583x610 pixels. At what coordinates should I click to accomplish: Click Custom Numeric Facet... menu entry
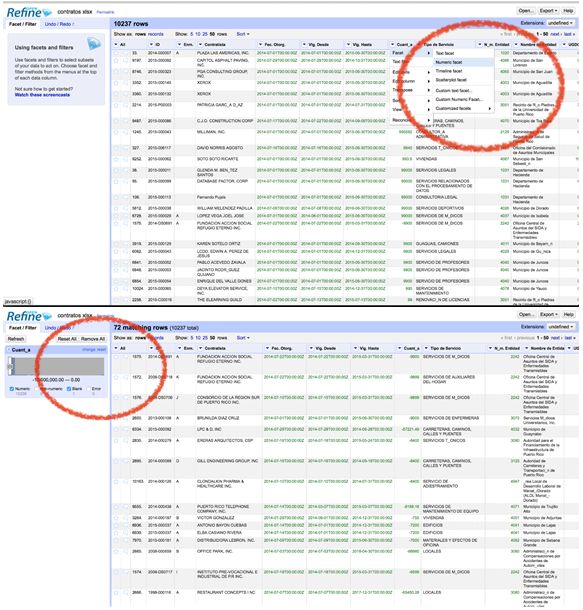point(464,100)
